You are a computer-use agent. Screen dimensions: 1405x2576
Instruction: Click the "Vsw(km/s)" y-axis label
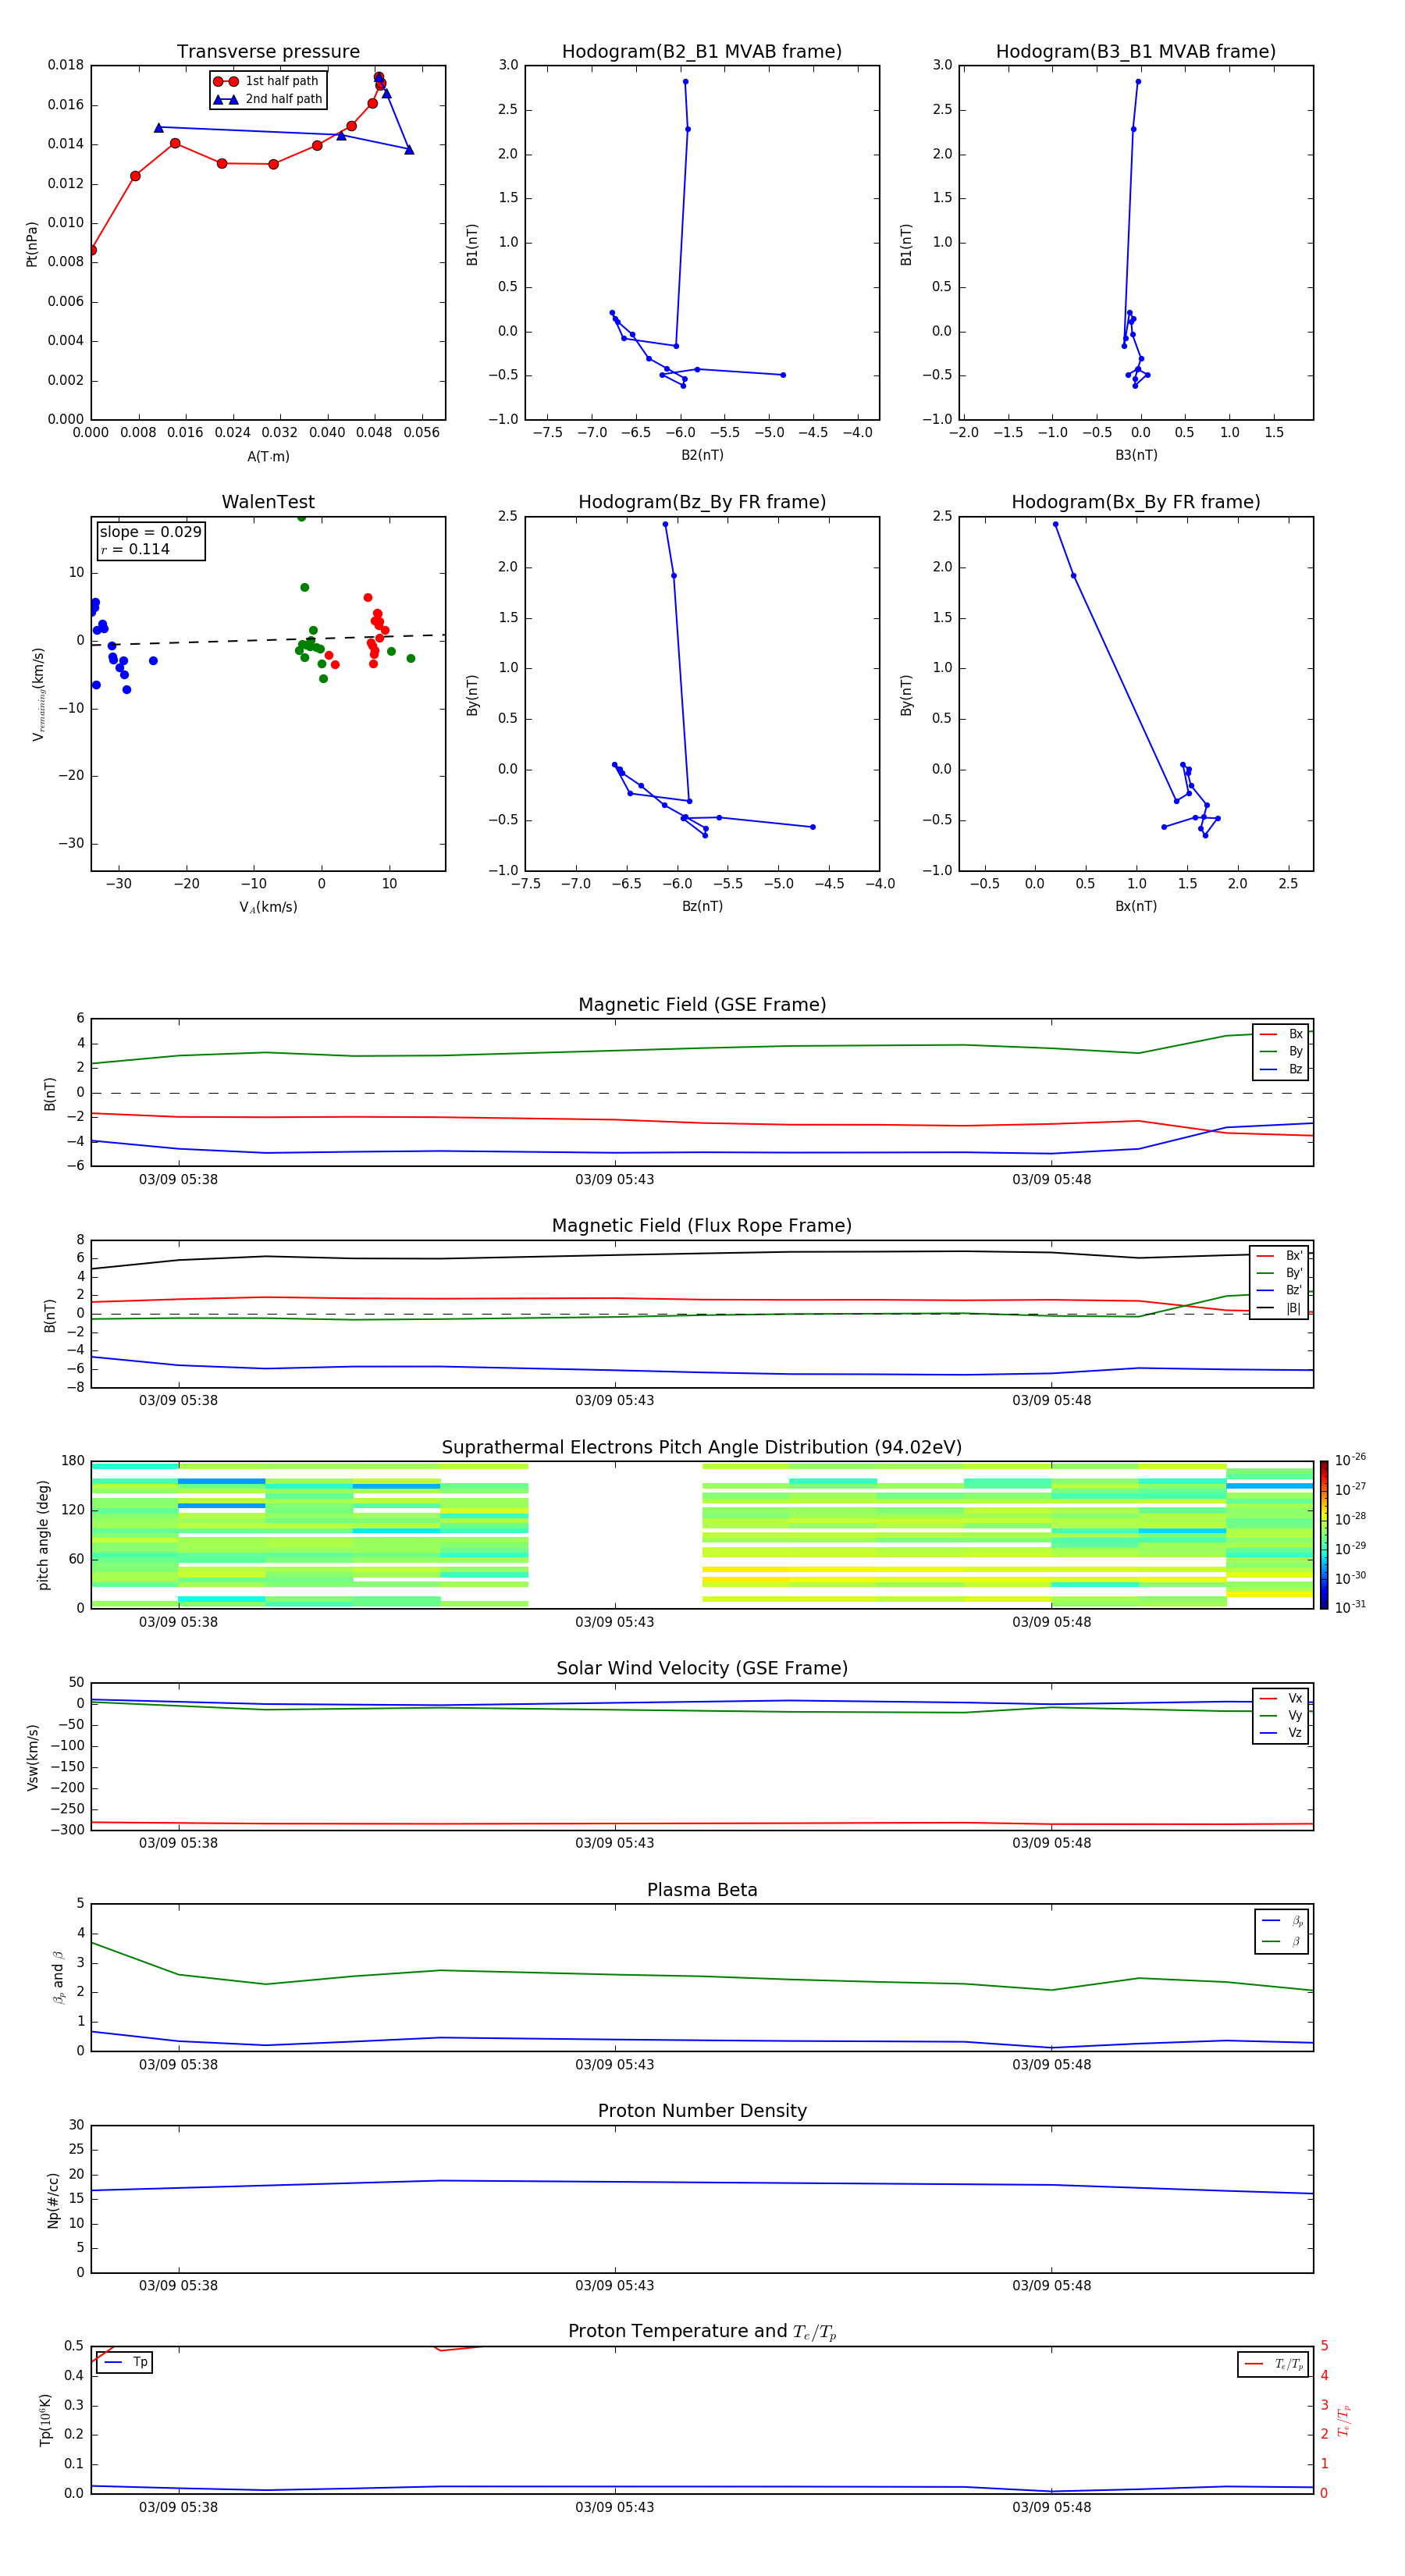point(32,1756)
